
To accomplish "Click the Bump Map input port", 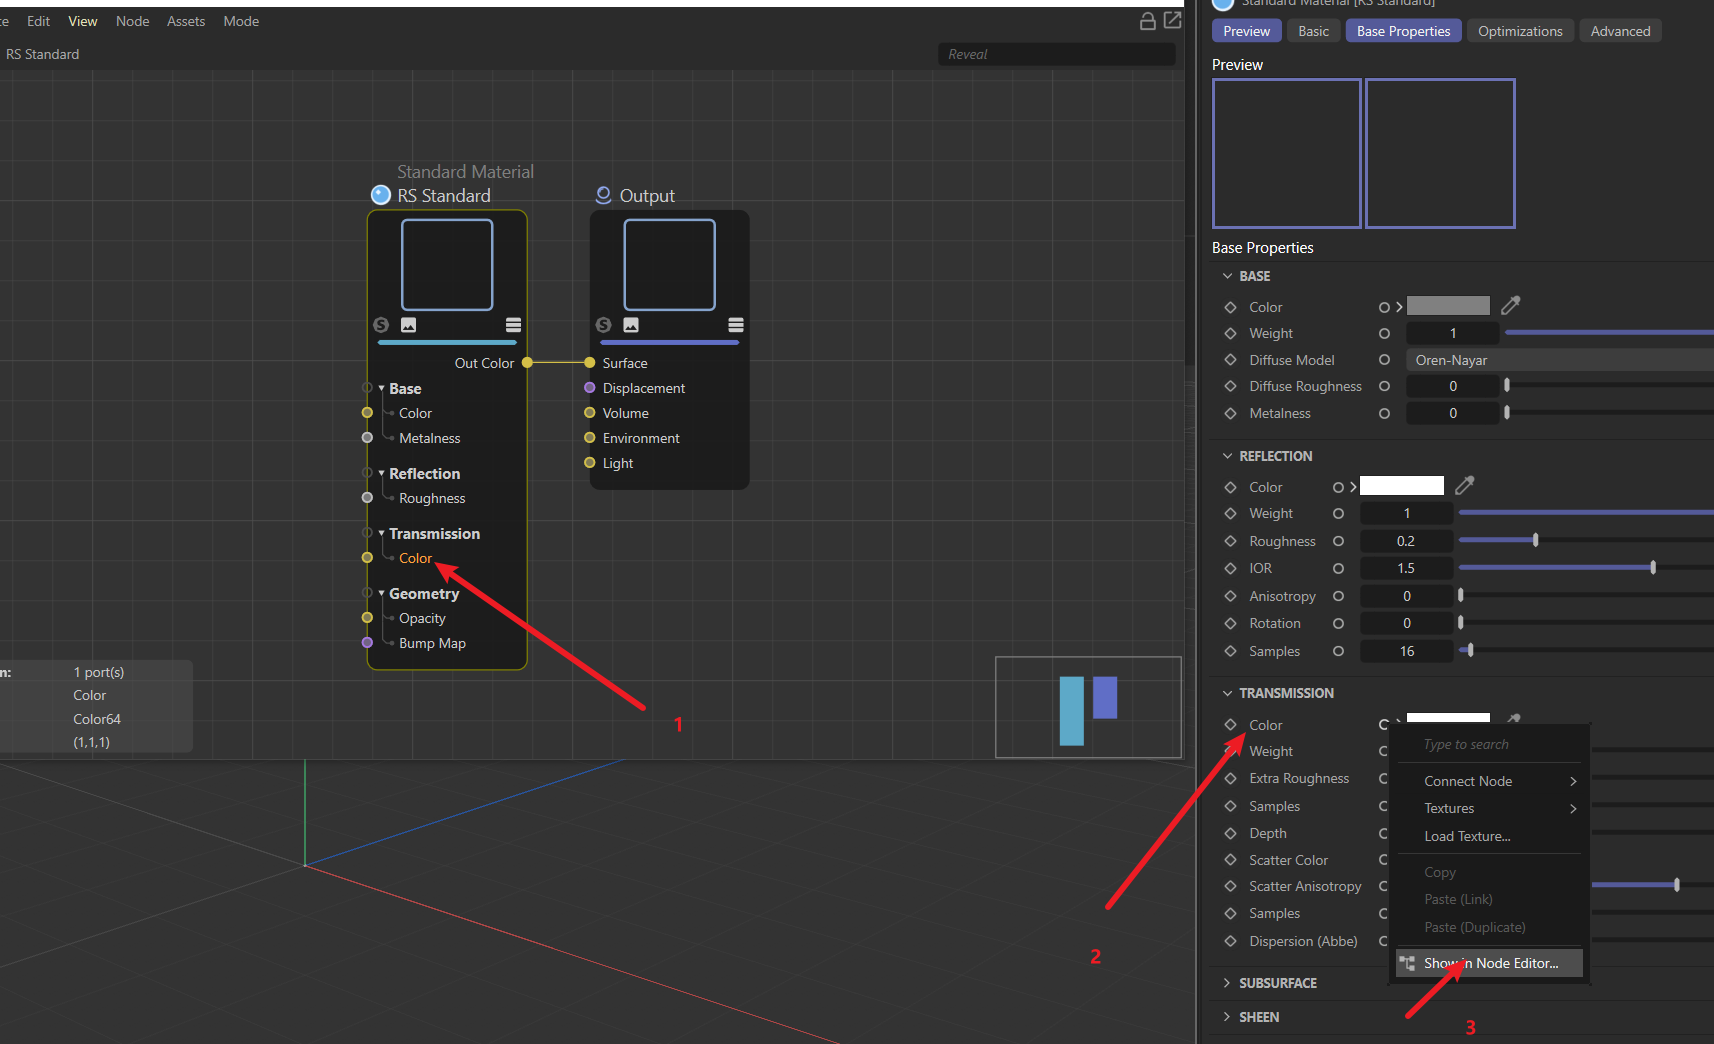I will pyautogui.click(x=367, y=643).
